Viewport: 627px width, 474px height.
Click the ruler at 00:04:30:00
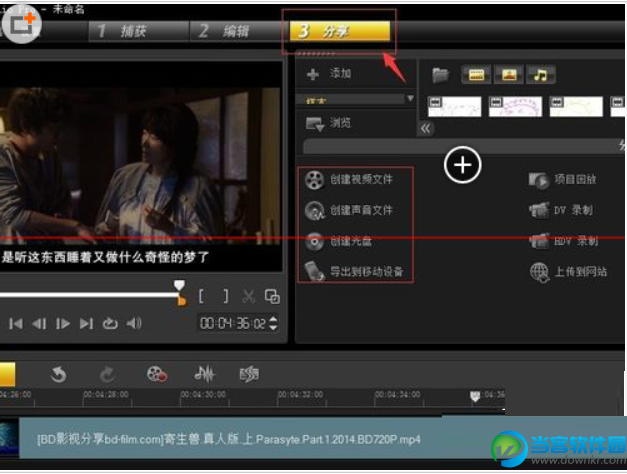[203, 395]
